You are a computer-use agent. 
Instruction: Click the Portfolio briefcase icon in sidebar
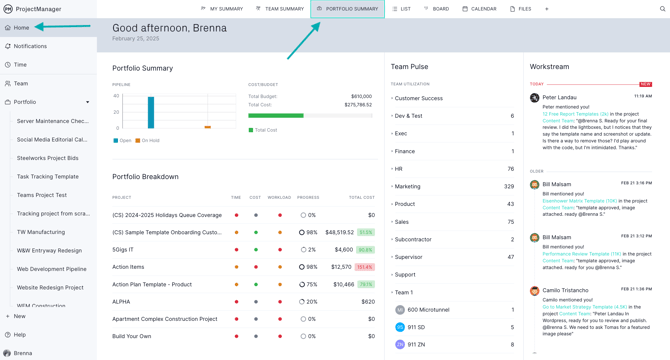(8, 102)
